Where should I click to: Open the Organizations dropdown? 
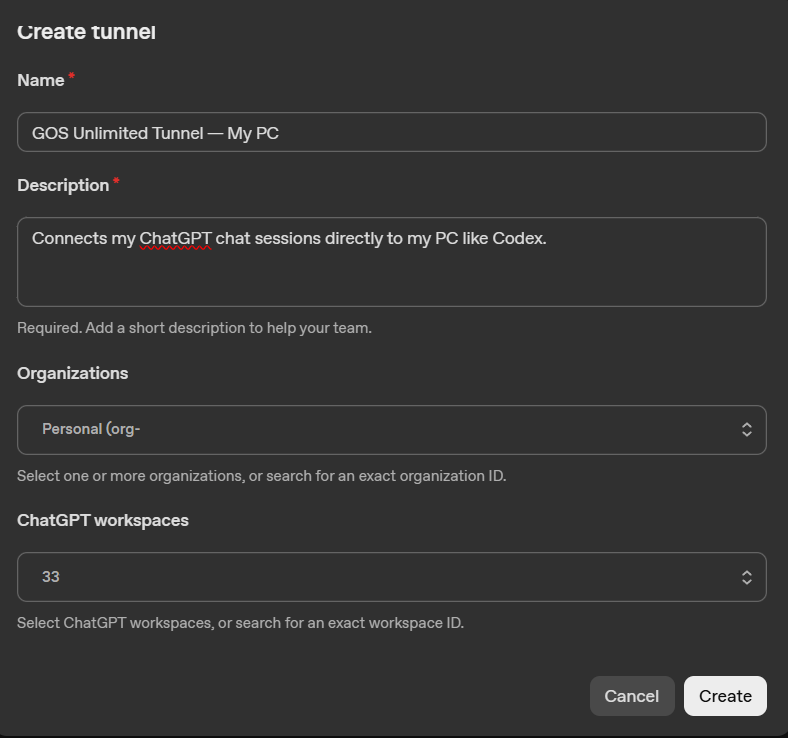391,430
